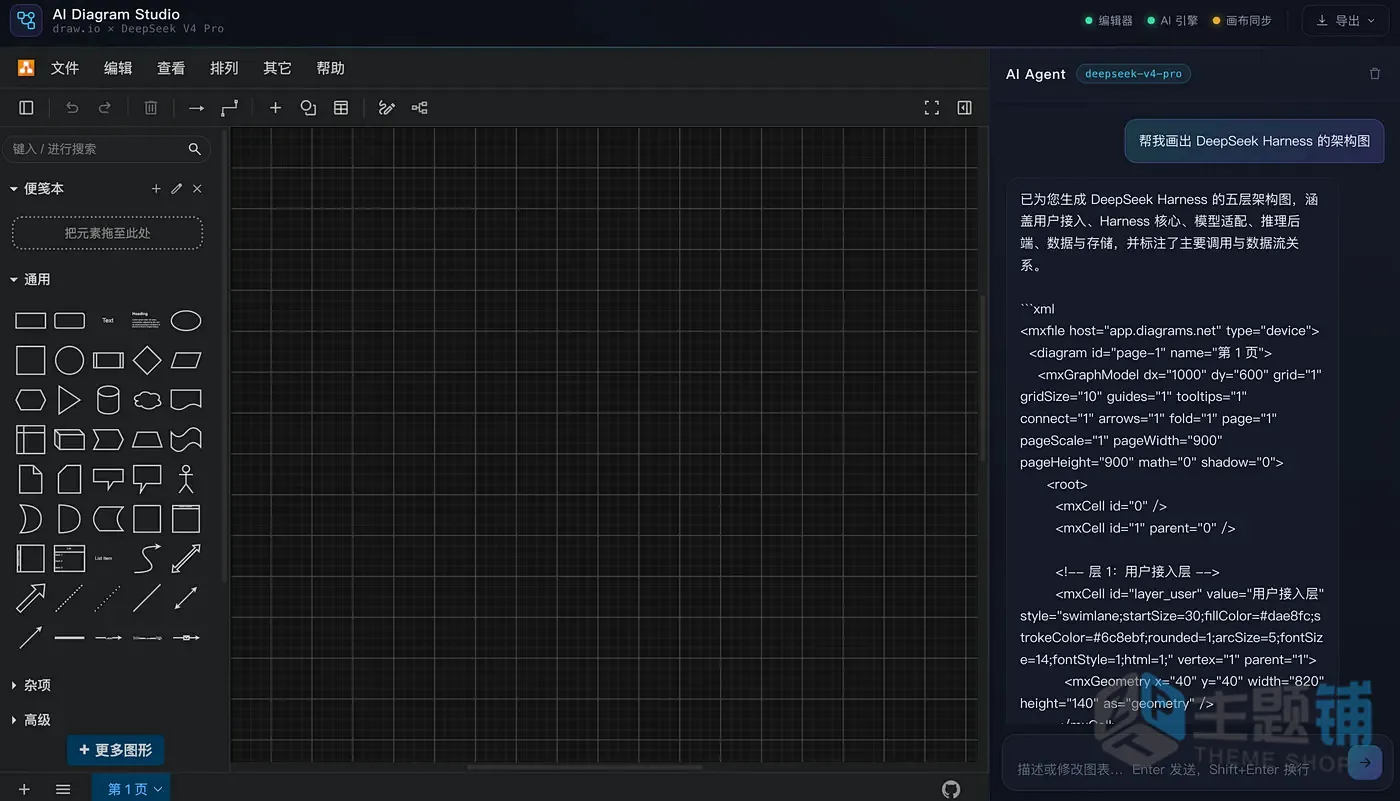Click the AI Diagram Studio app title

click(x=116, y=14)
